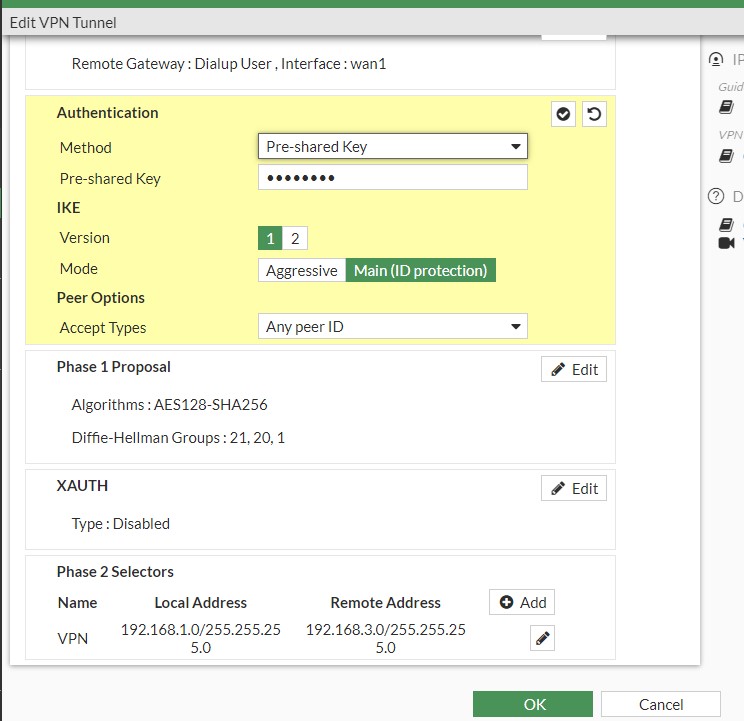Edit the XAUTH settings

tap(574, 488)
